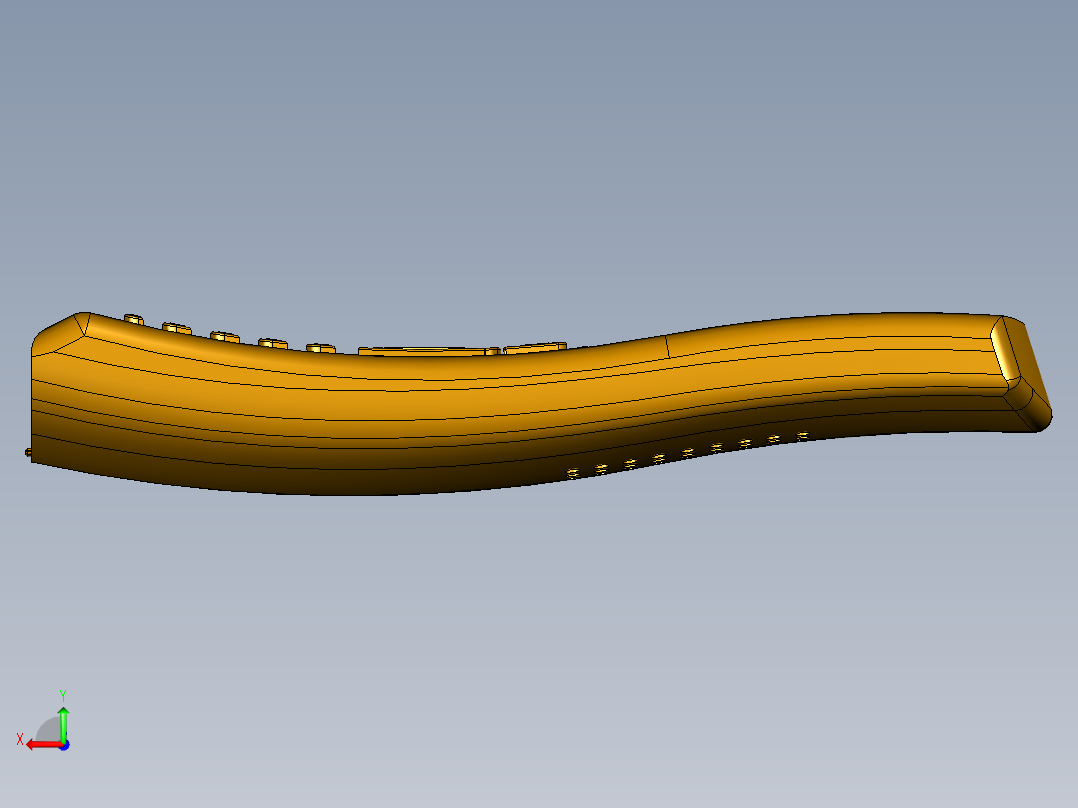Click the red X axis arrow of the triad
Viewport: 1078px width, 808px height.
click(43, 745)
